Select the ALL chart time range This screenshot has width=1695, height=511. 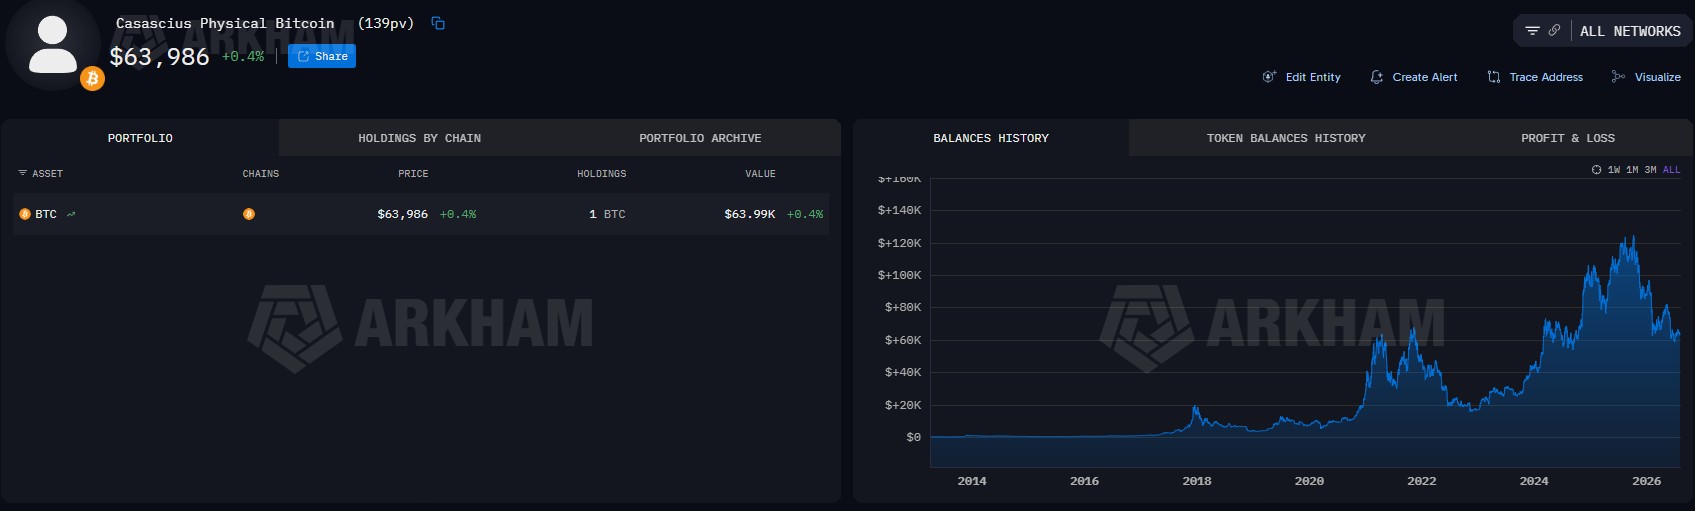(1671, 170)
